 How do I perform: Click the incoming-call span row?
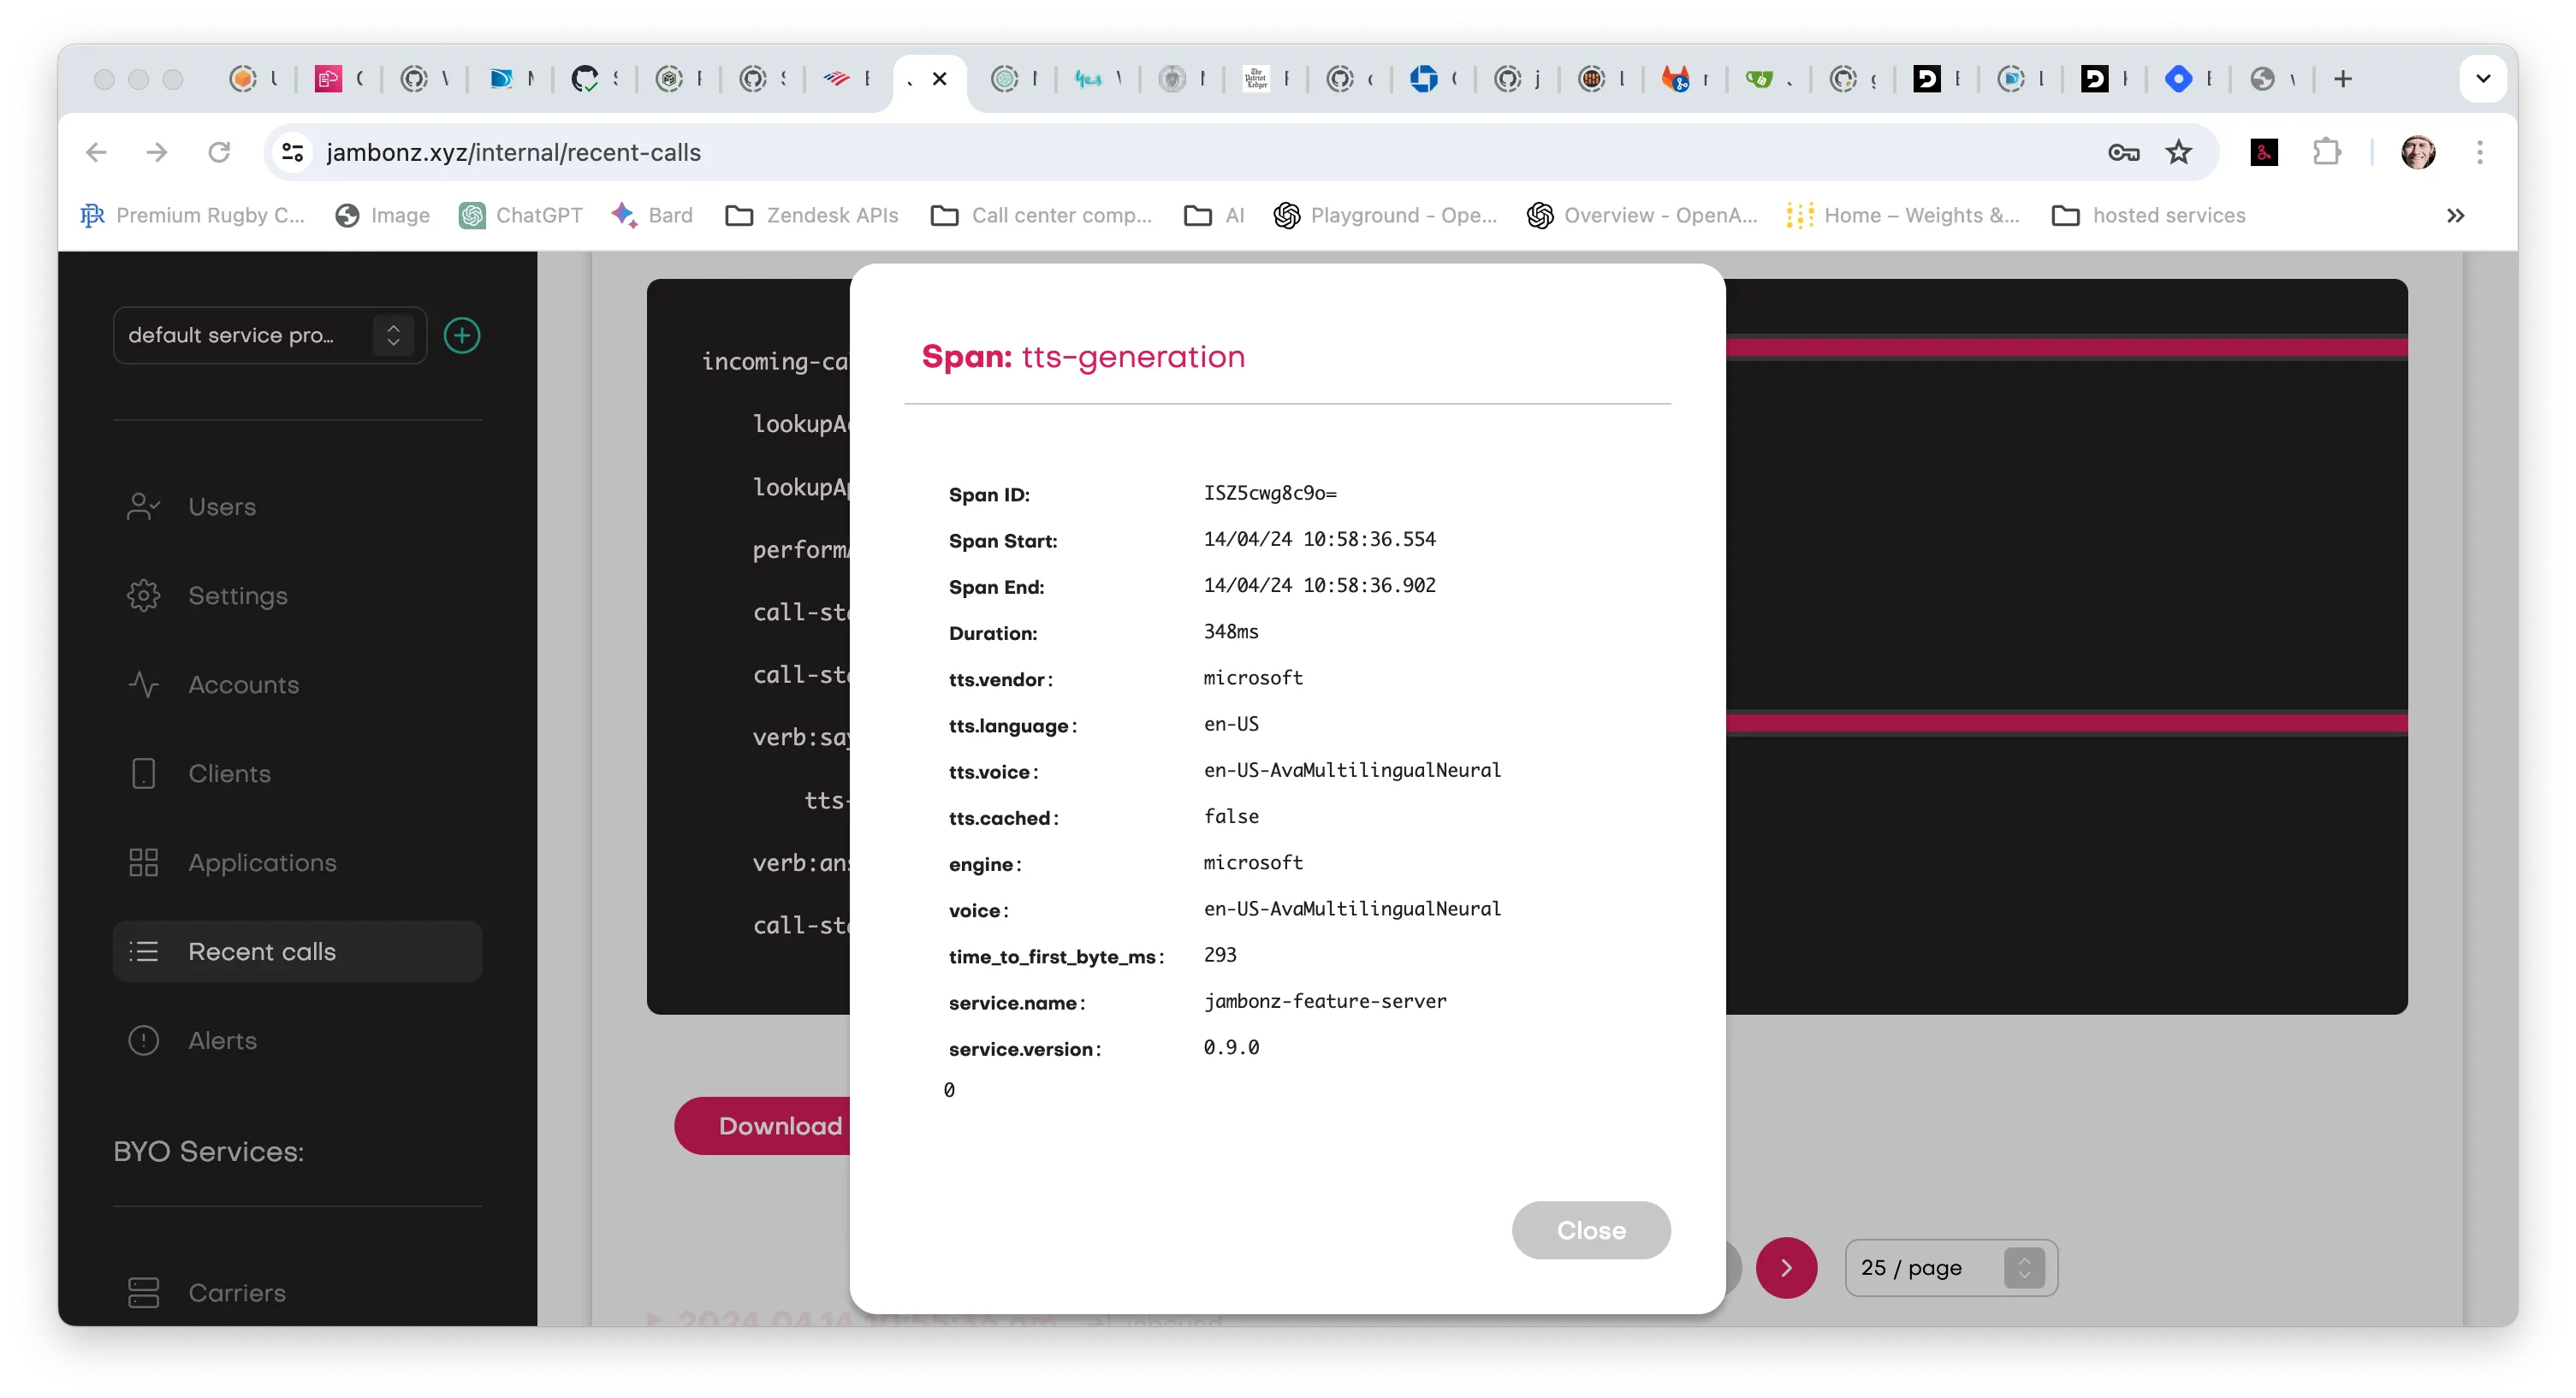[775, 361]
